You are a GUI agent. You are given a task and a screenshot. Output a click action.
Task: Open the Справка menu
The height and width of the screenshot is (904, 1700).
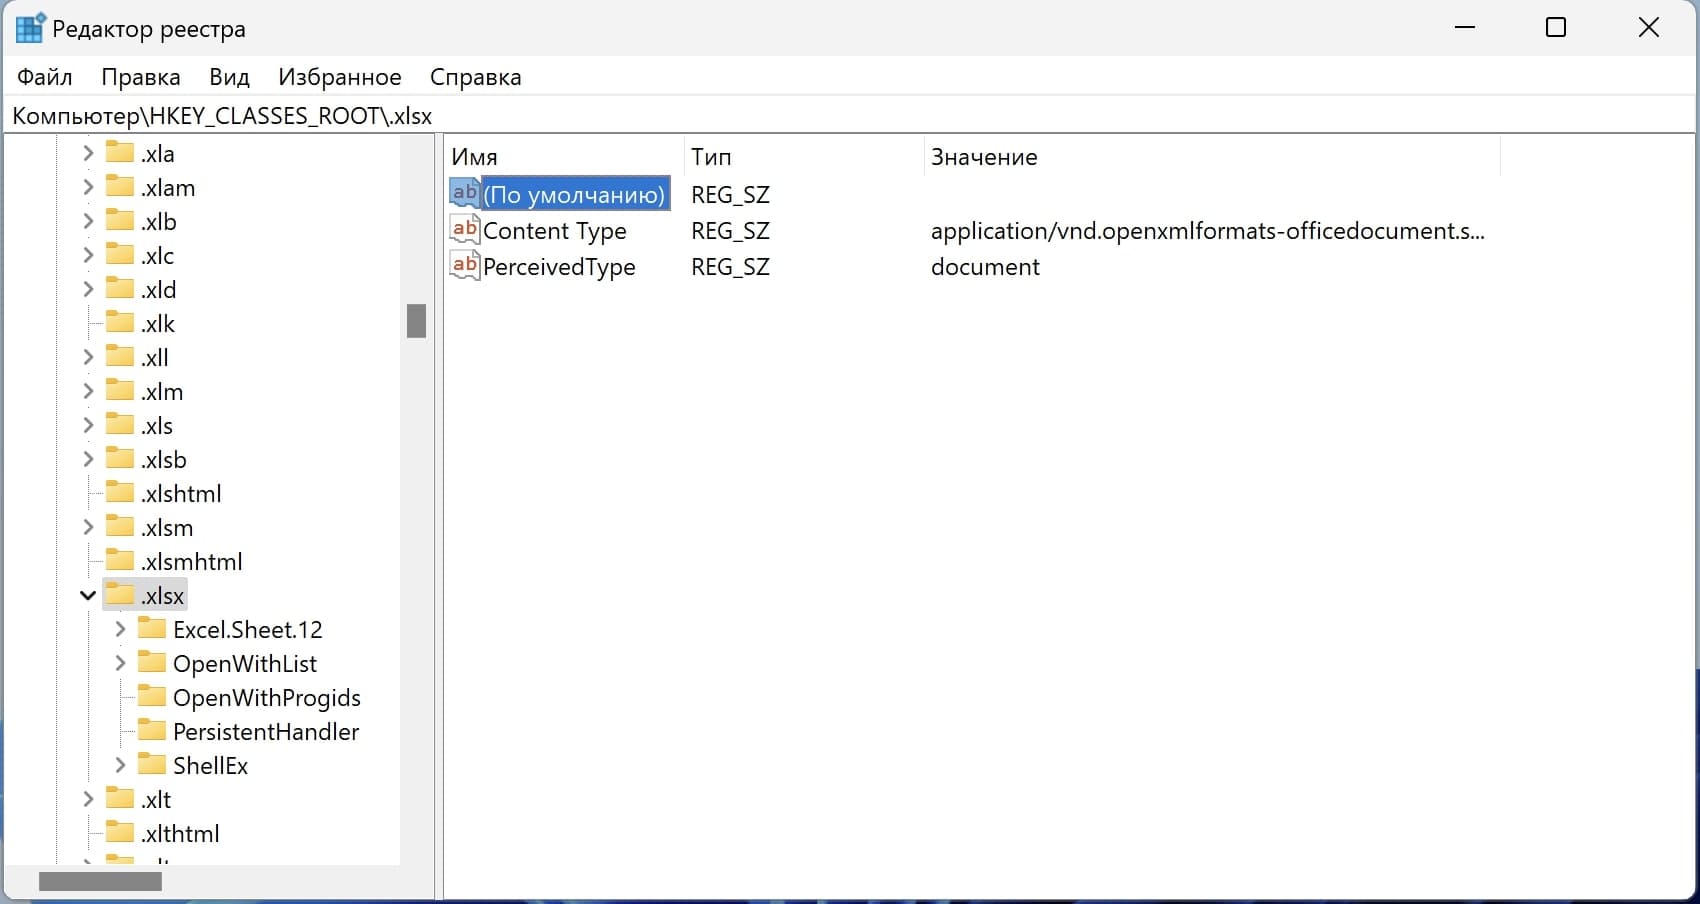475,77
